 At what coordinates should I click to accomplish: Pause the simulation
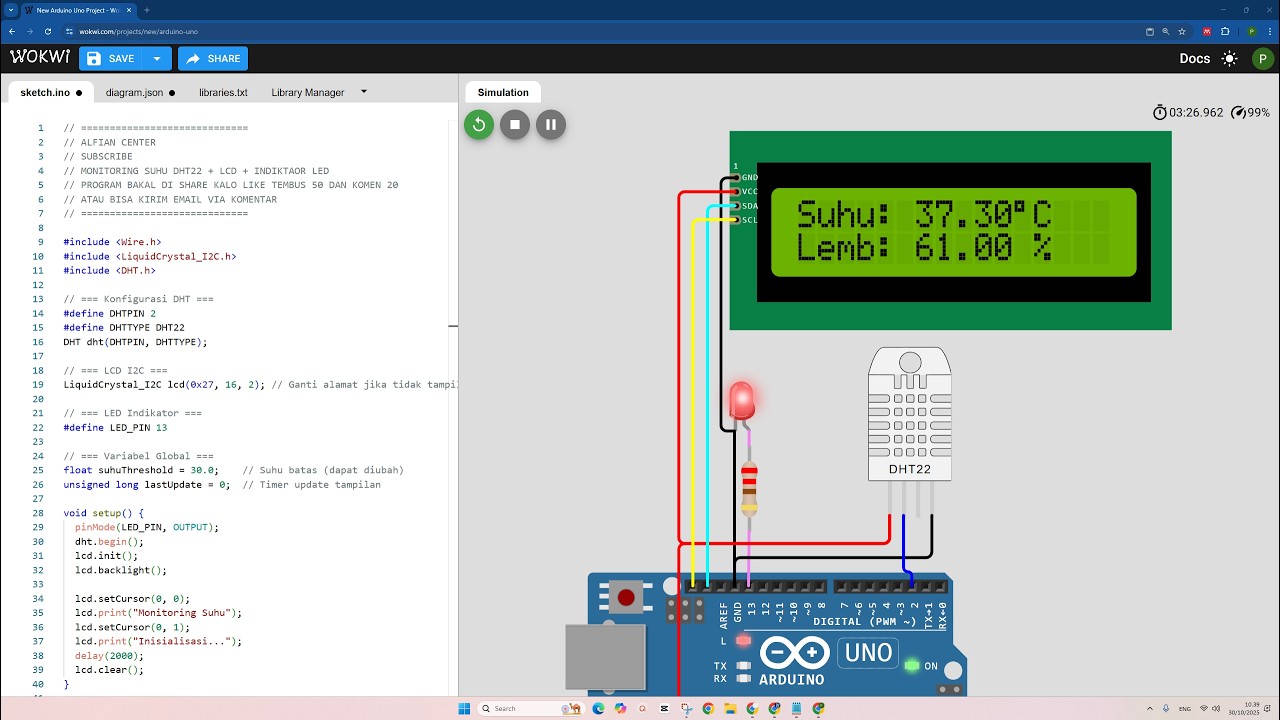coord(551,125)
